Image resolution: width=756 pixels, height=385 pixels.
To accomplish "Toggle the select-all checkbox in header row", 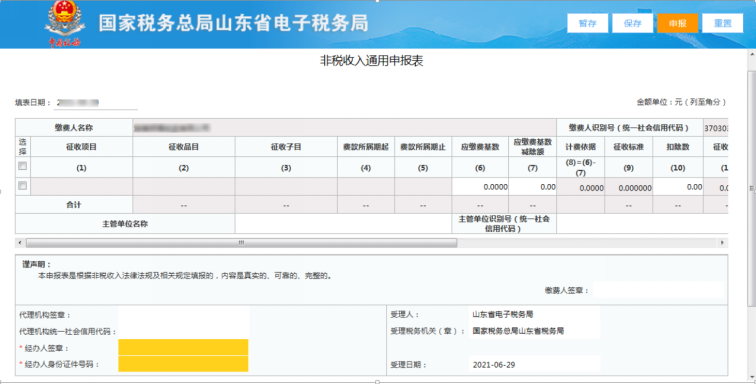I will (x=22, y=166).
